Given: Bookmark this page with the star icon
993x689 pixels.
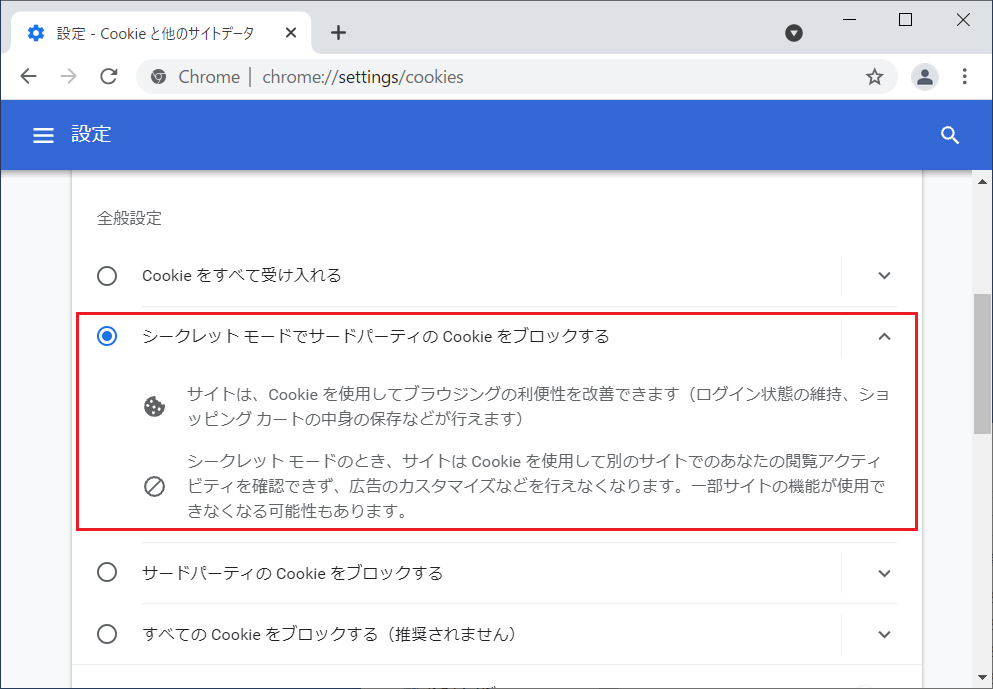Looking at the screenshot, I should tap(875, 77).
